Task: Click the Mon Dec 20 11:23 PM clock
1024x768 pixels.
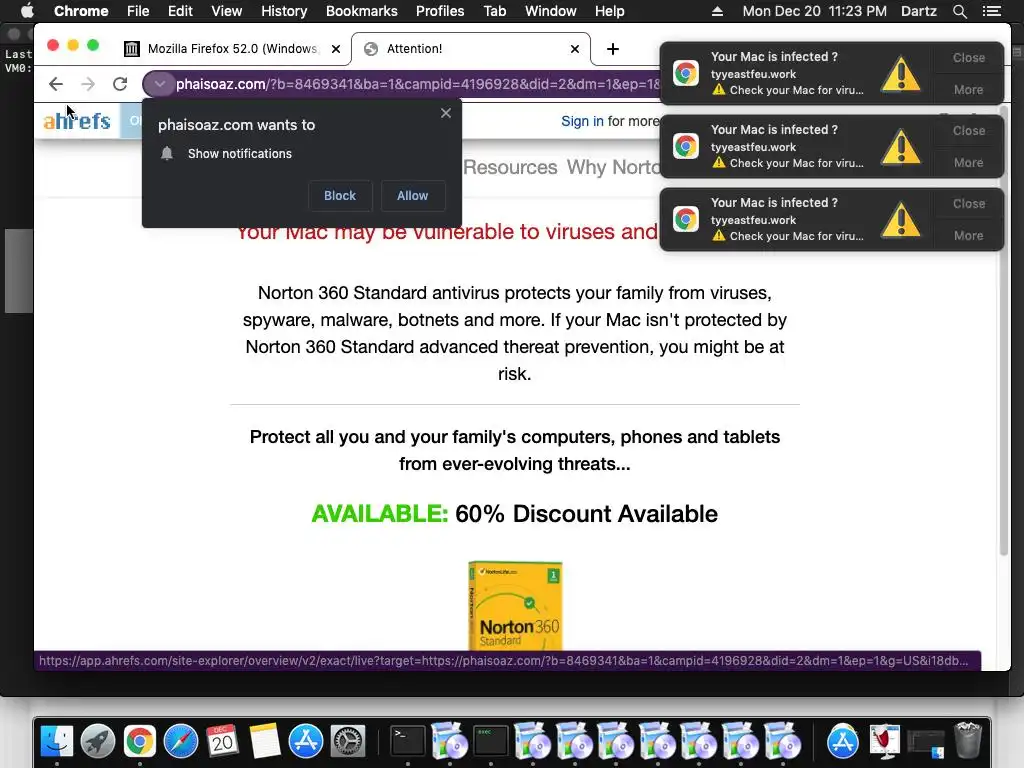Action: click(x=814, y=11)
